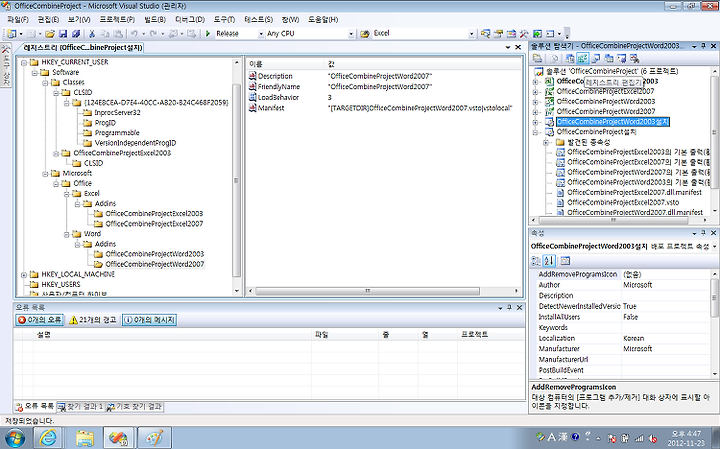This screenshot has height=449, width=720.
Task: Click the Start Debugging green arrow
Action: pyautogui.click(x=208, y=34)
